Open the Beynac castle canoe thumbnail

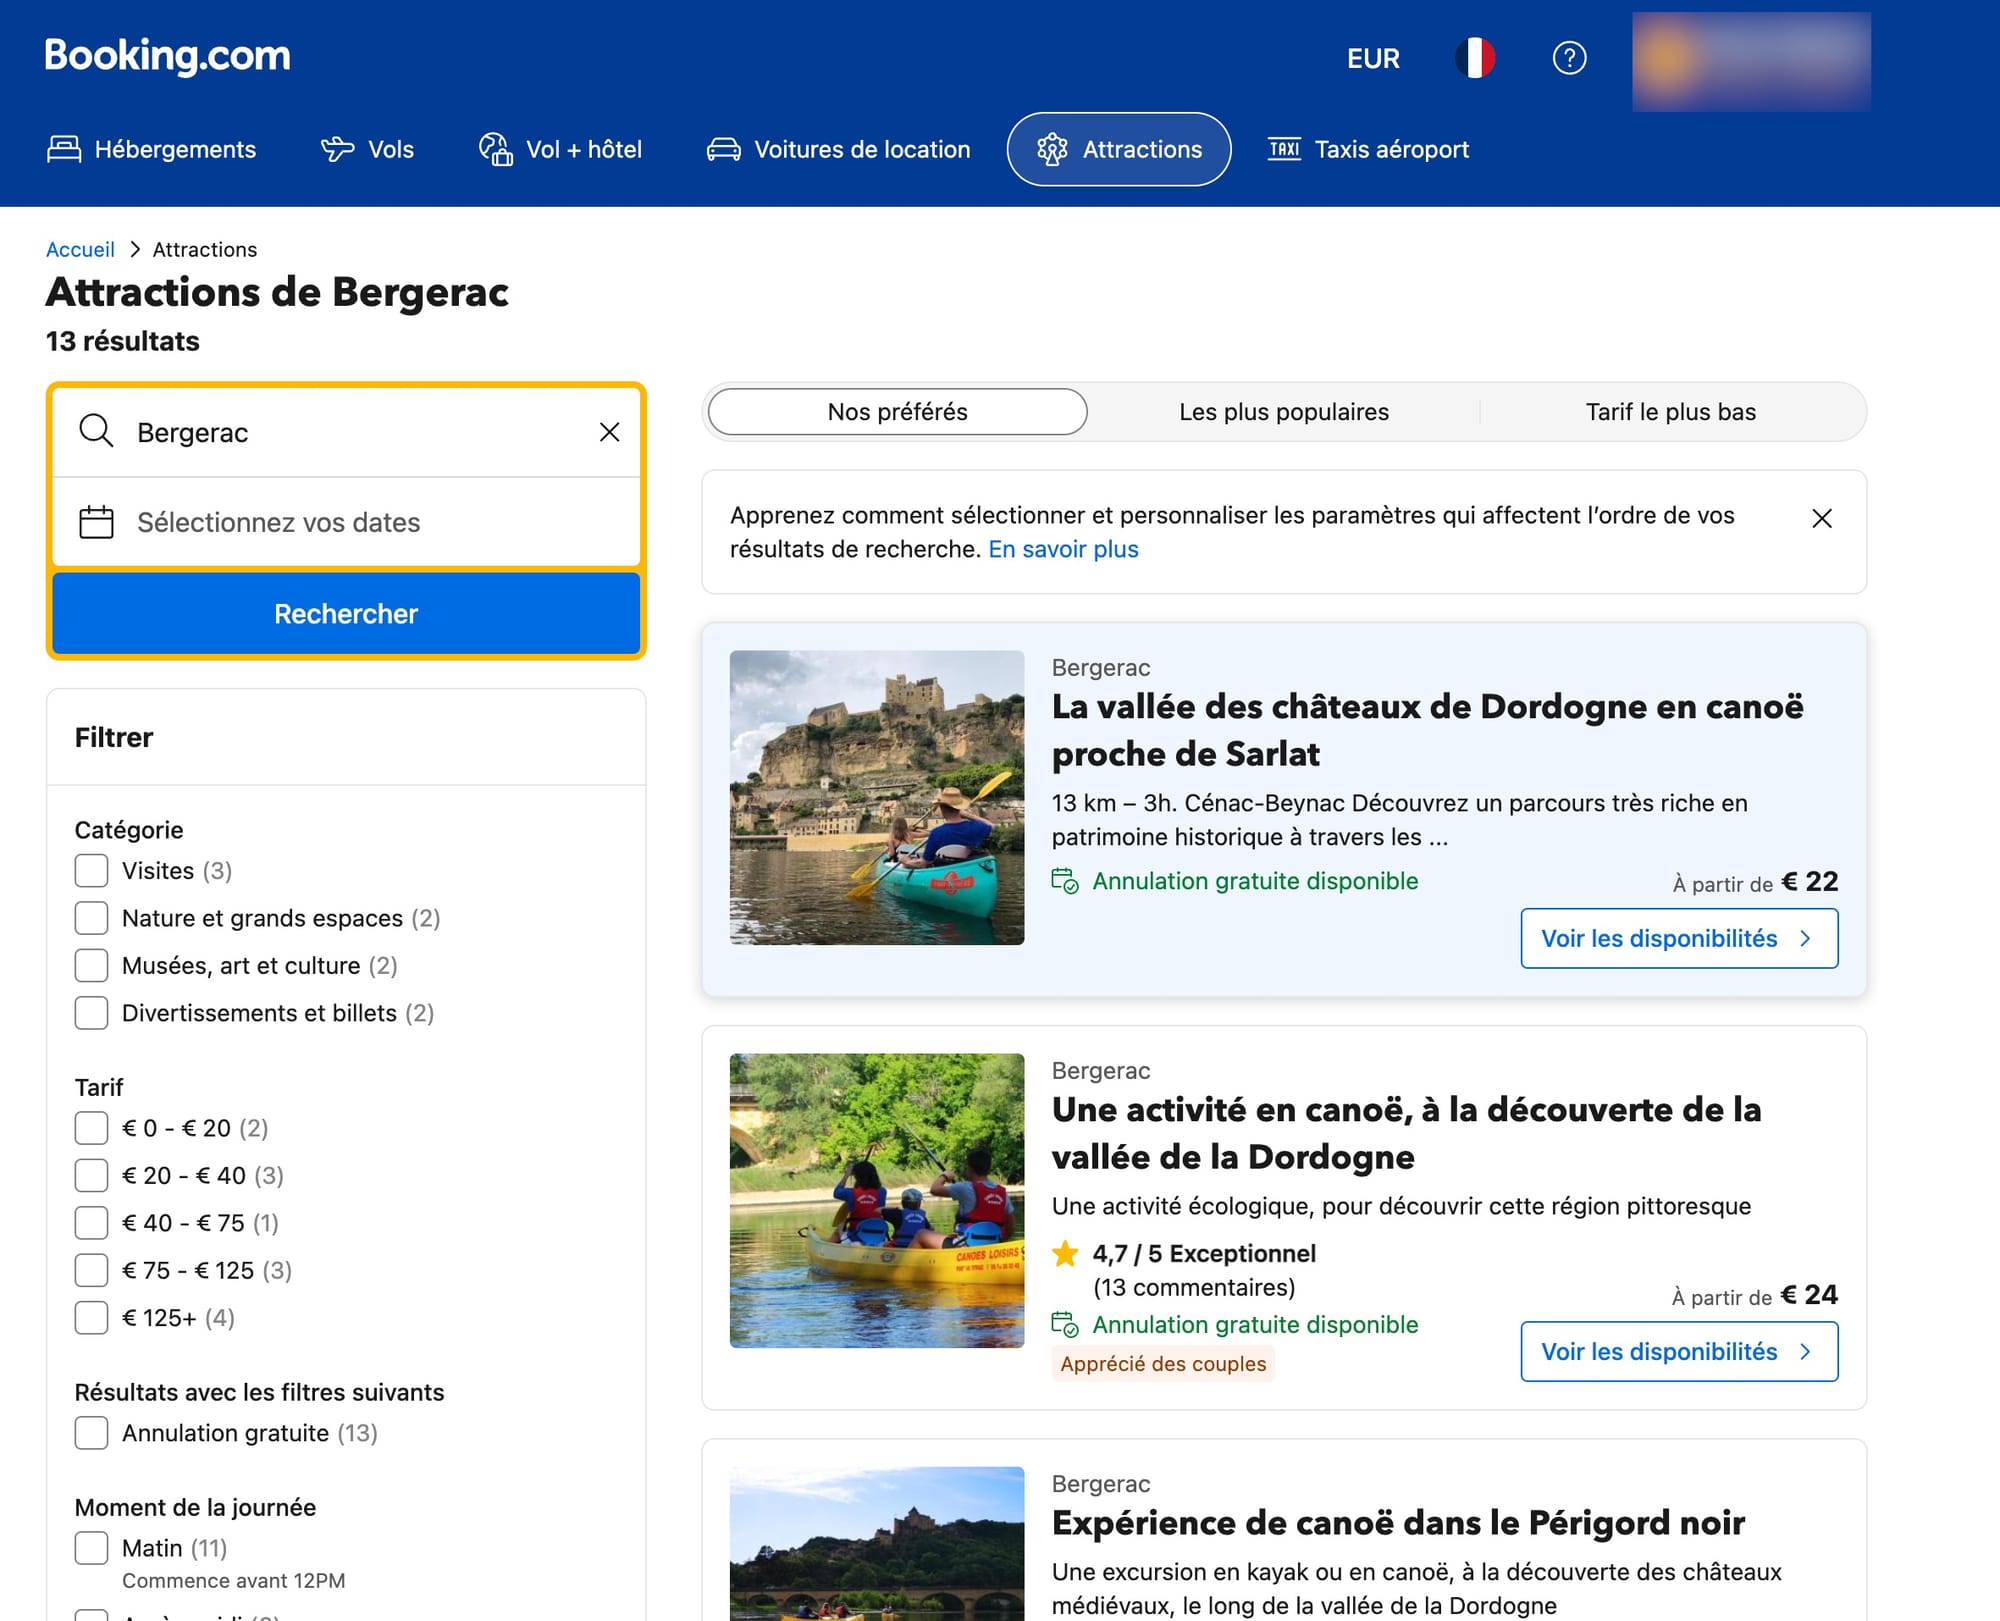click(876, 797)
